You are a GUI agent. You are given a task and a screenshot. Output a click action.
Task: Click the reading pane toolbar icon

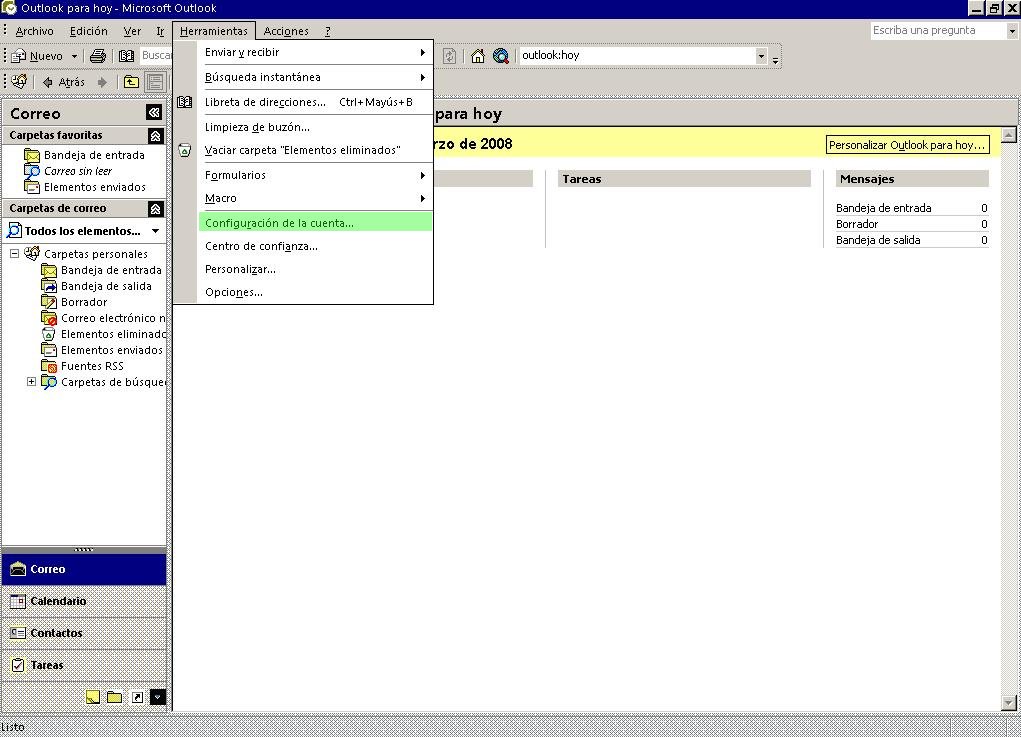[155, 82]
